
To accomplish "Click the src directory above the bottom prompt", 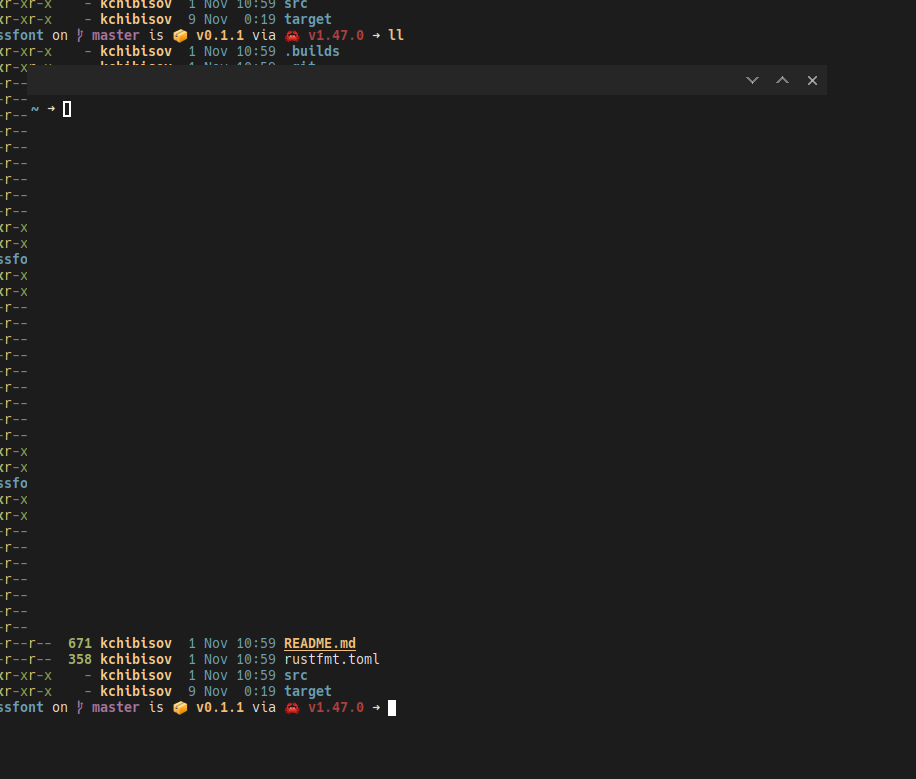I will point(296,676).
